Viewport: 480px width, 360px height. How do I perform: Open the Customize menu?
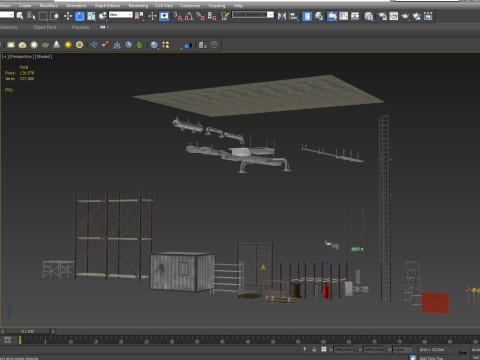point(190,5)
